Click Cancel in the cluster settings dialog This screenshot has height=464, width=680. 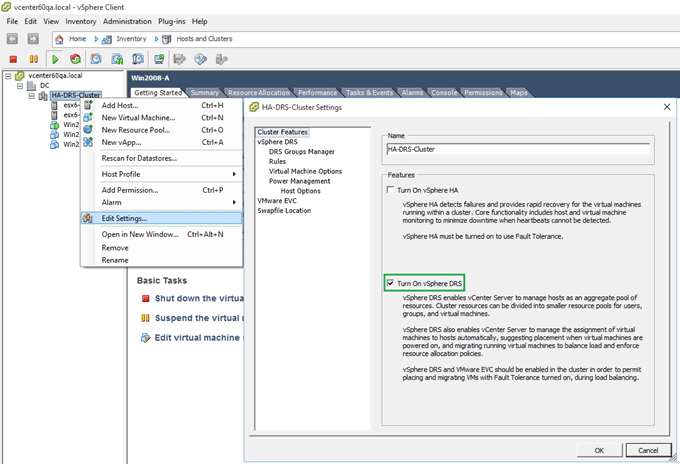[648, 450]
